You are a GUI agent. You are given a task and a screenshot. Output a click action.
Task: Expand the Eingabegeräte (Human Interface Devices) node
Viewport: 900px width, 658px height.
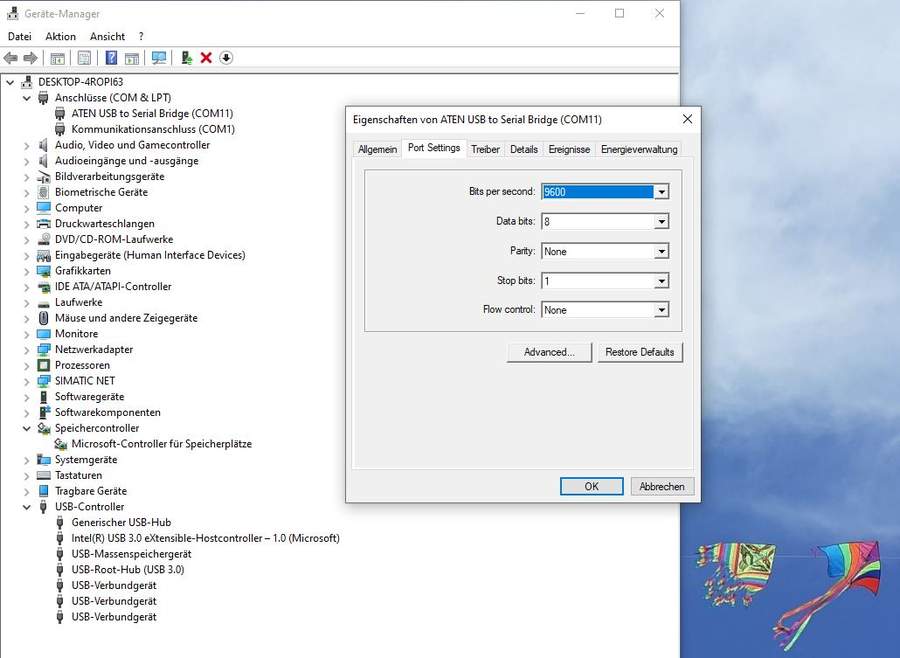tap(26, 256)
